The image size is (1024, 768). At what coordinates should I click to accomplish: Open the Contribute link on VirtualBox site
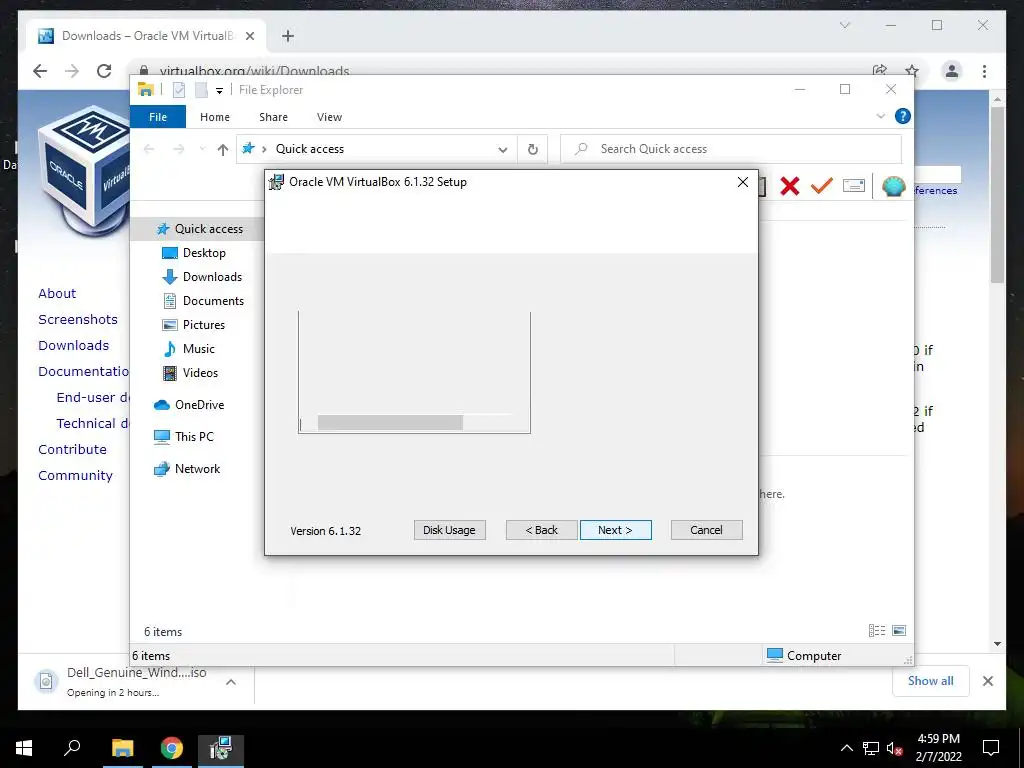point(72,449)
